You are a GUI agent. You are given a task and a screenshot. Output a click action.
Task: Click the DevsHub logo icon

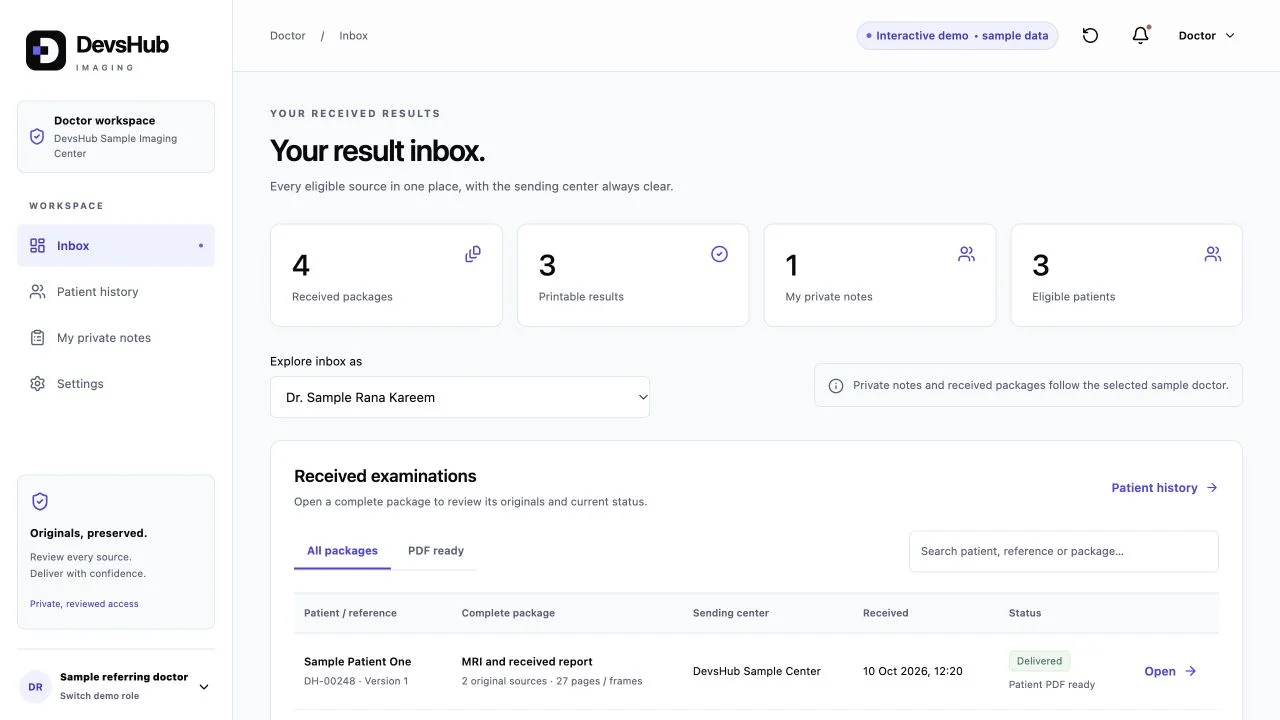click(x=46, y=50)
